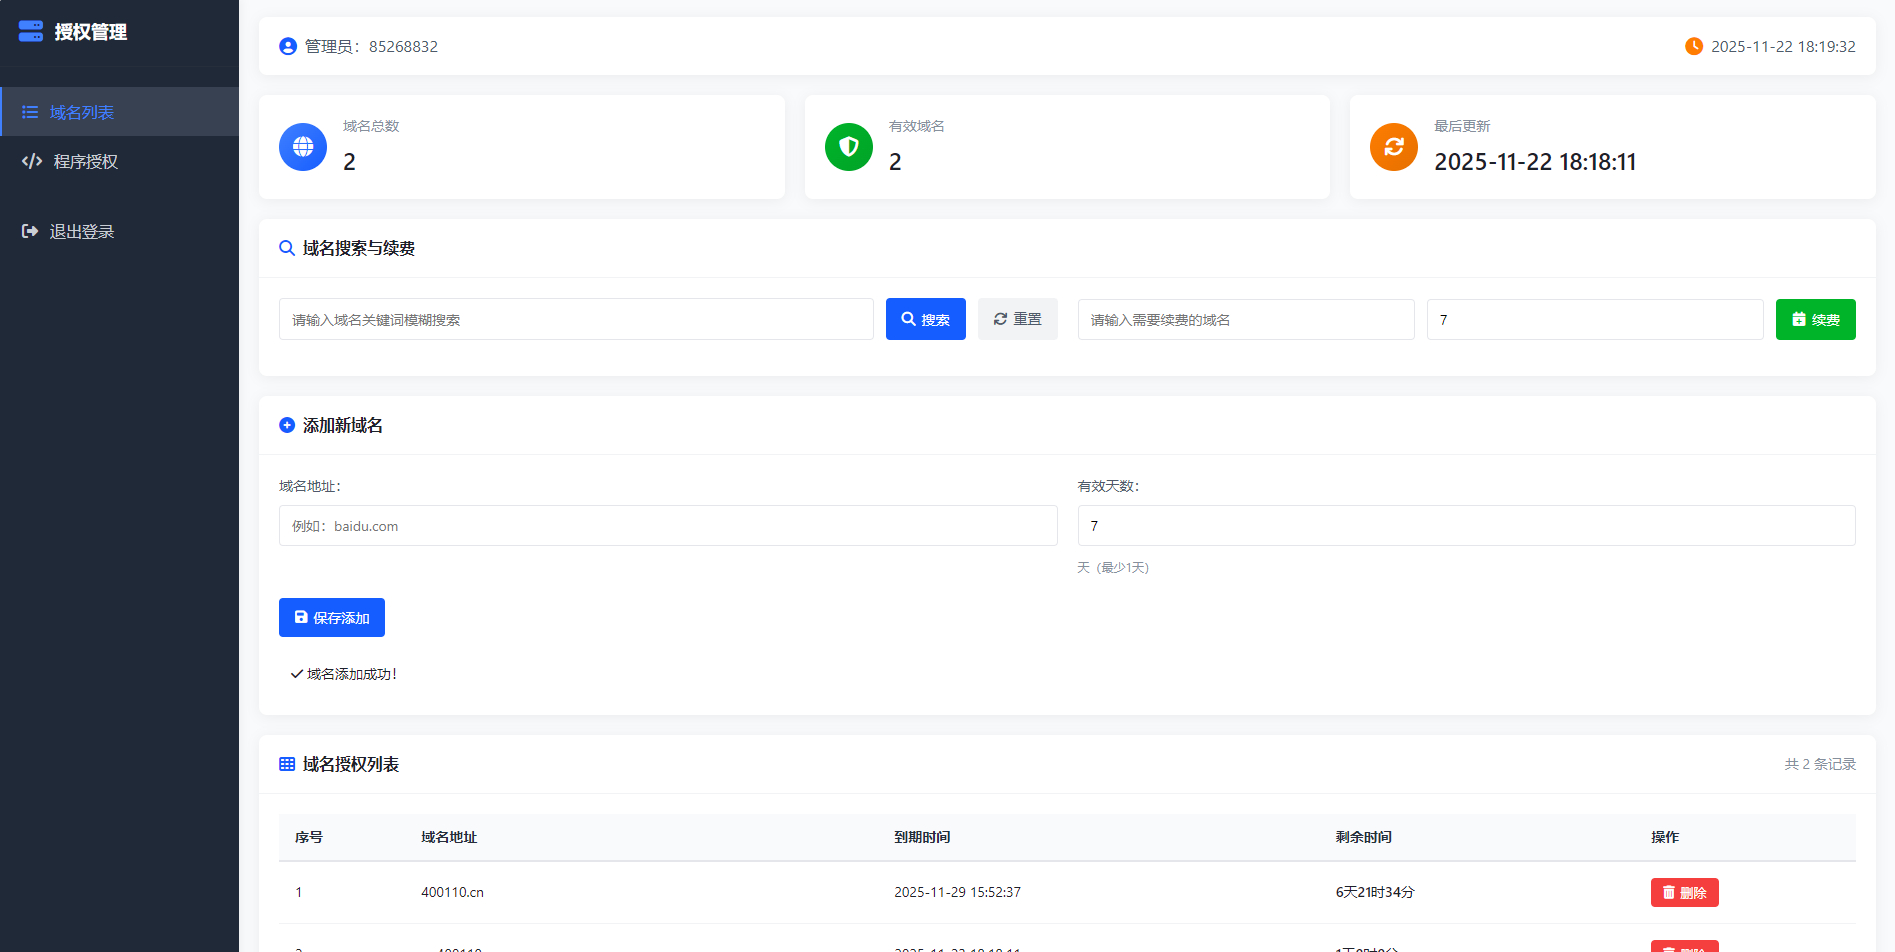Select 退出登录 to log out
The image size is (1895, 952).
(x=119, y=231)
